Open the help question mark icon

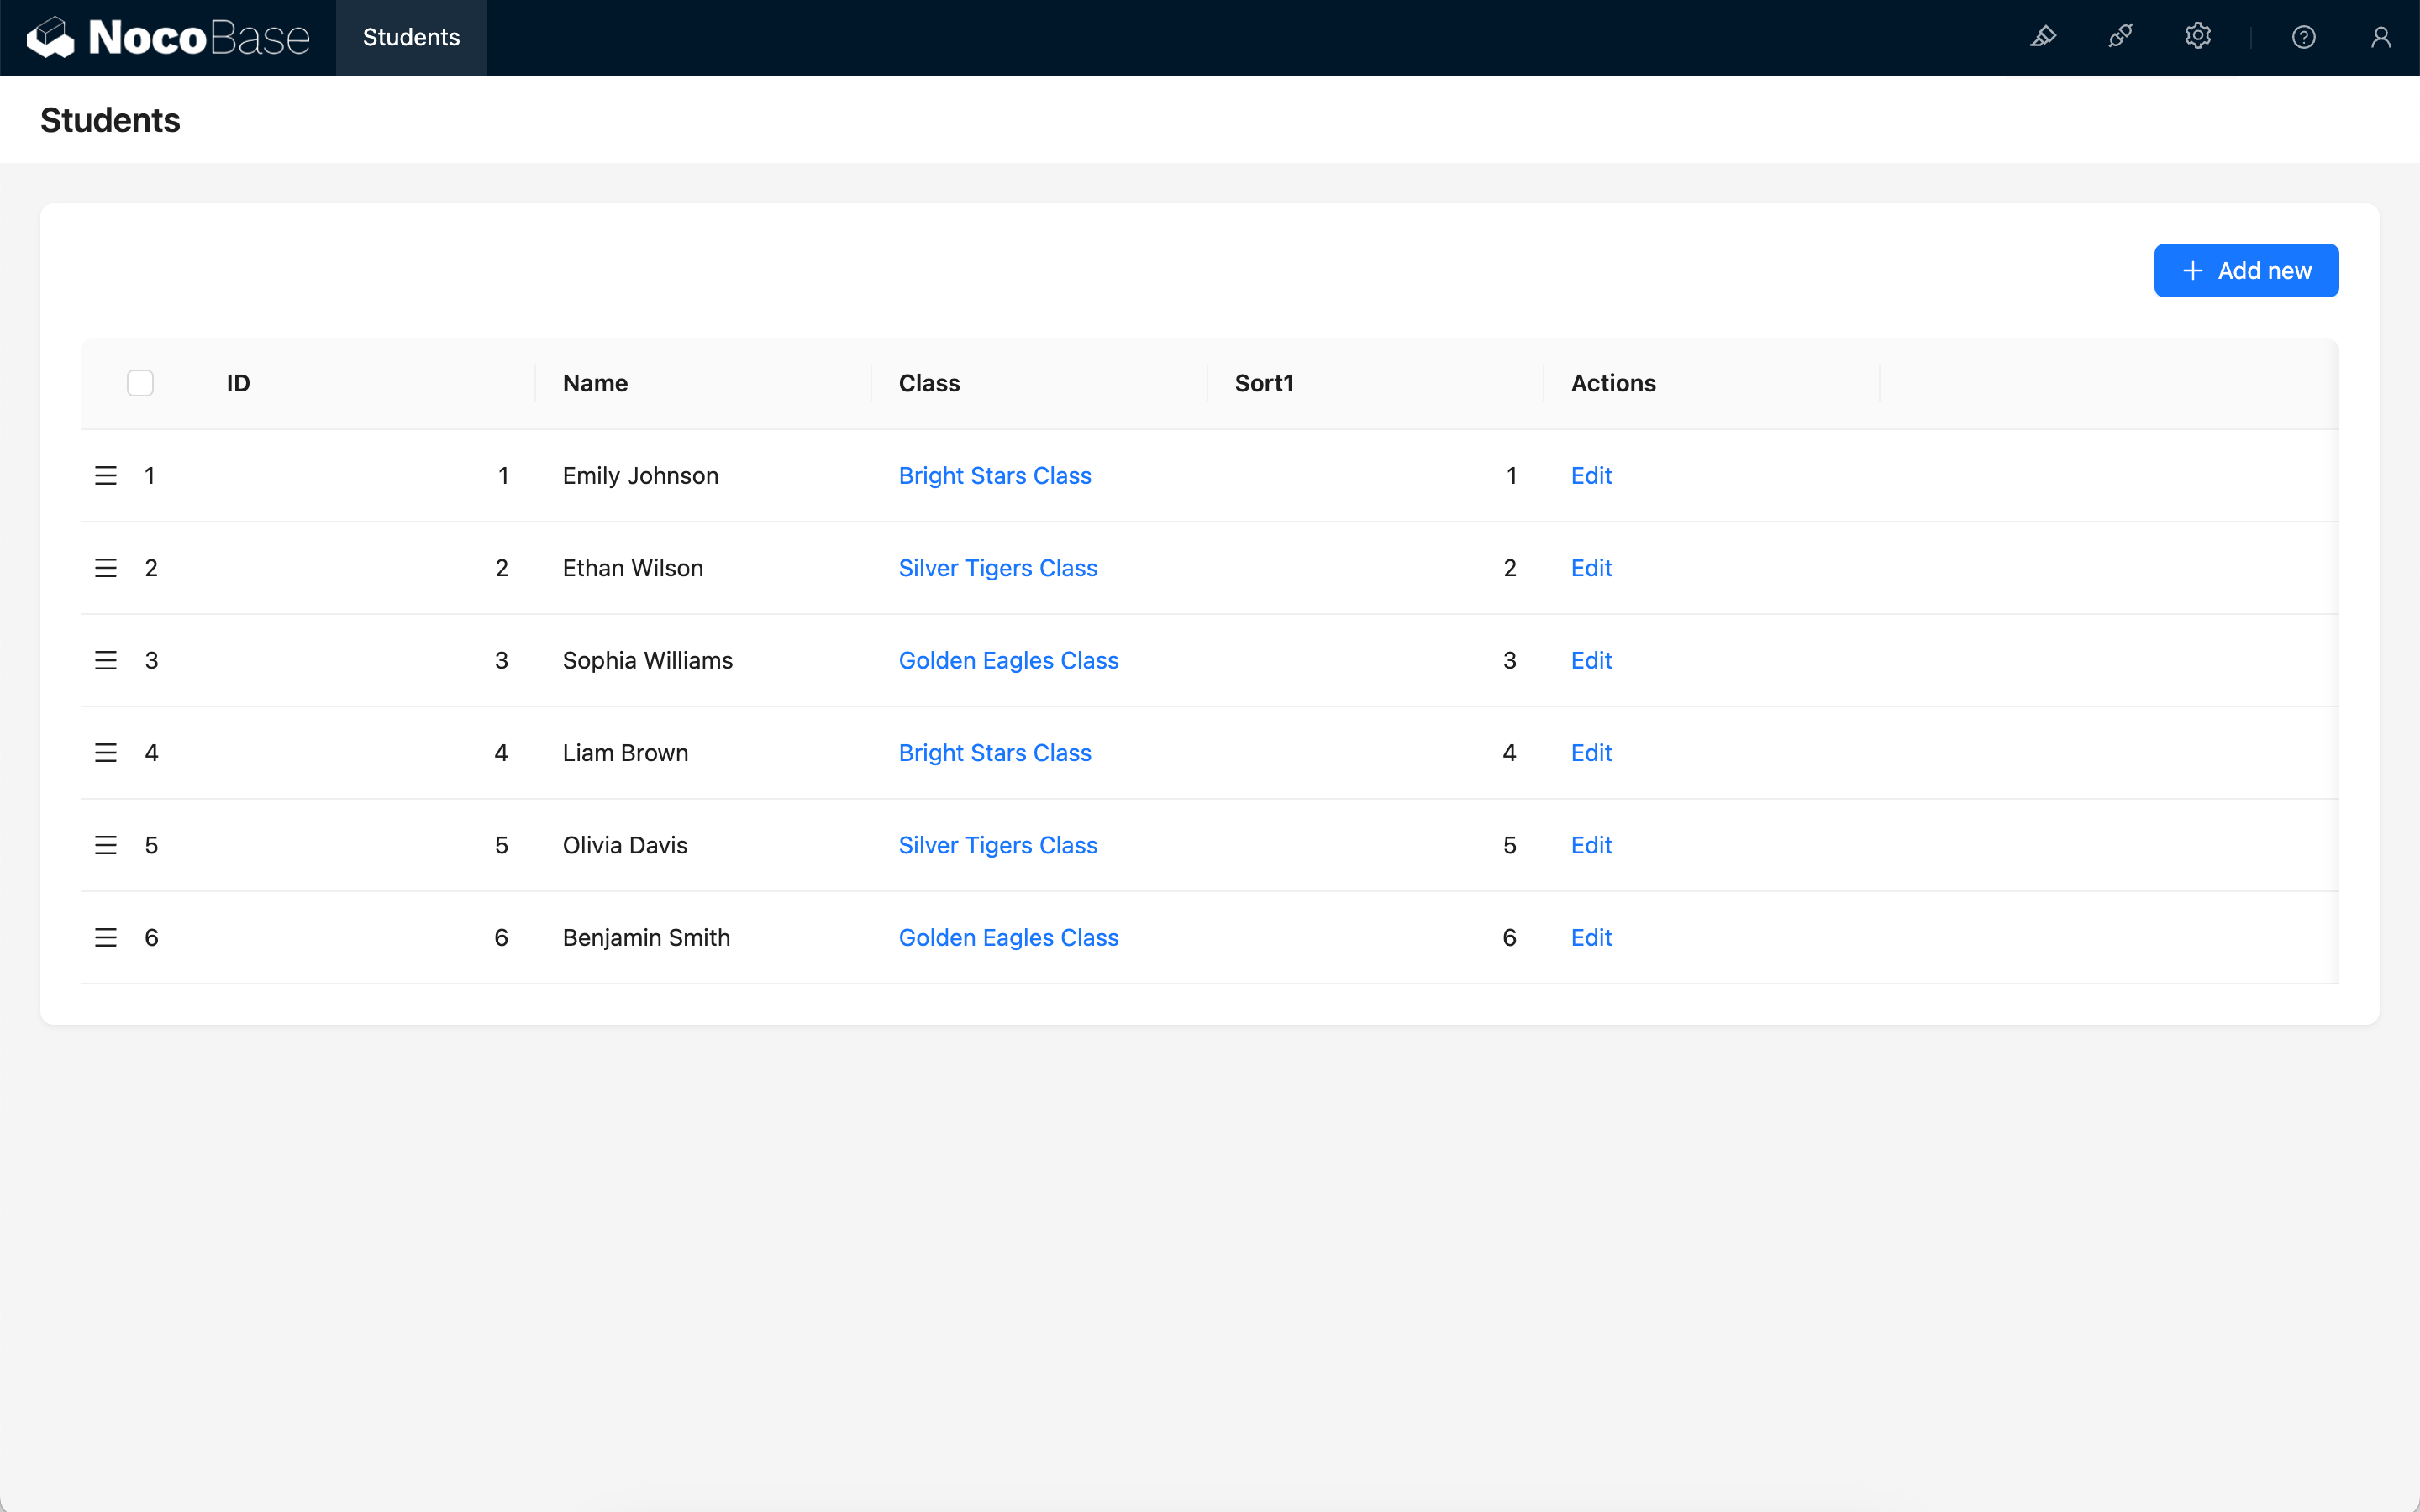(x=2303, y=37)
